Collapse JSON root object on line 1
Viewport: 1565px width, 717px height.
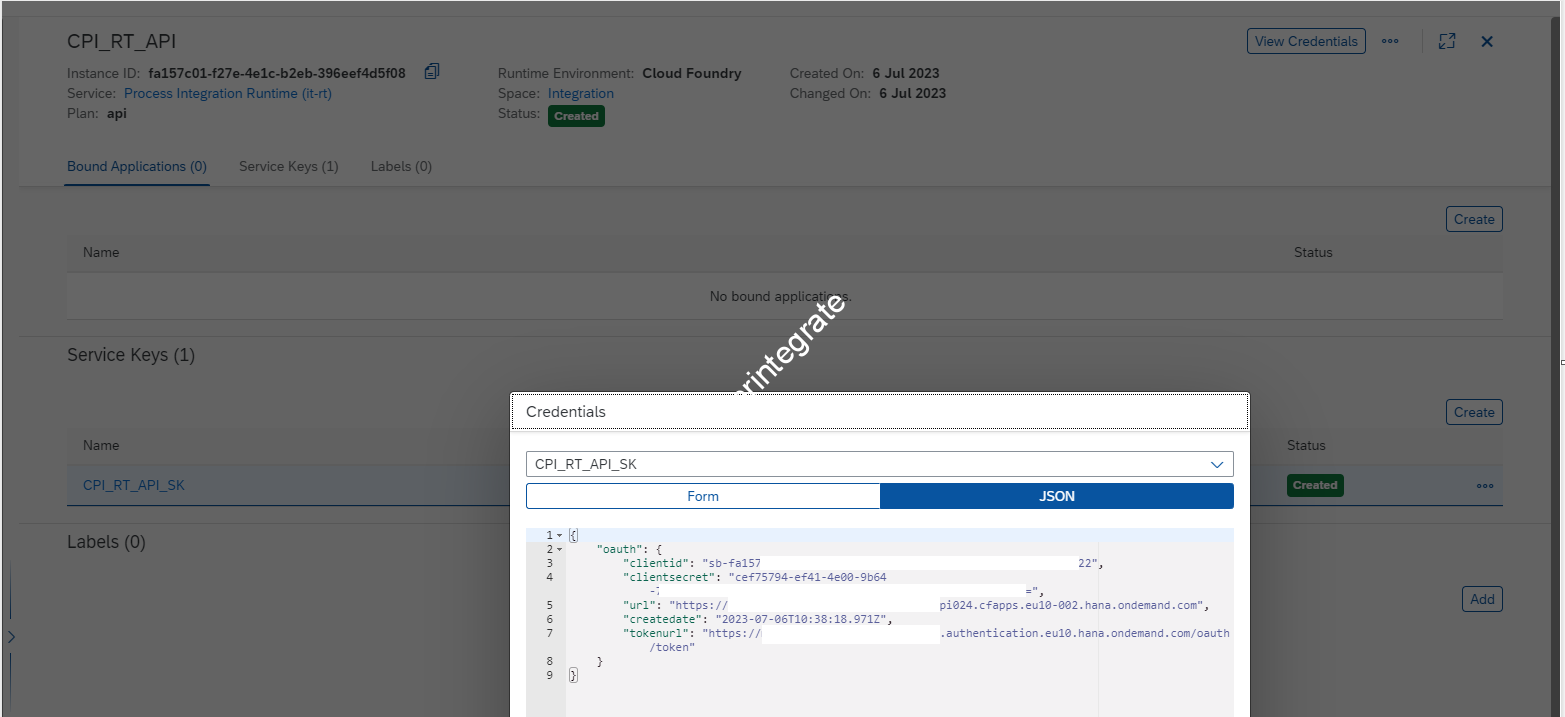[559, 536]
